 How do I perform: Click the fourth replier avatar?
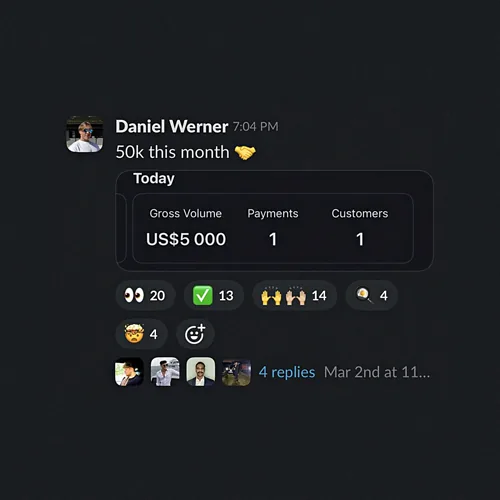[236, 372]
